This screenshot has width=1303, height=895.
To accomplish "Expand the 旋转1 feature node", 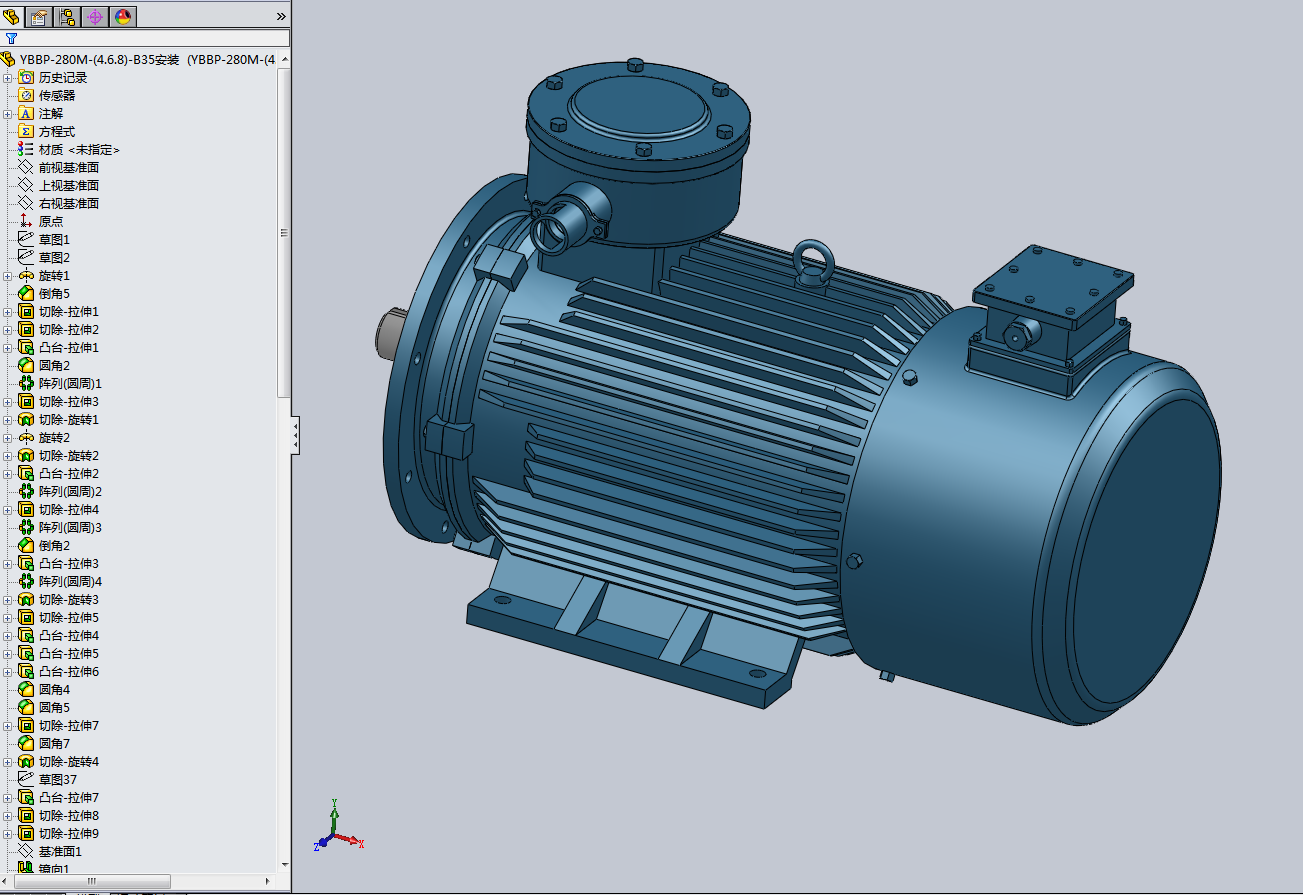I will [8, 276].
